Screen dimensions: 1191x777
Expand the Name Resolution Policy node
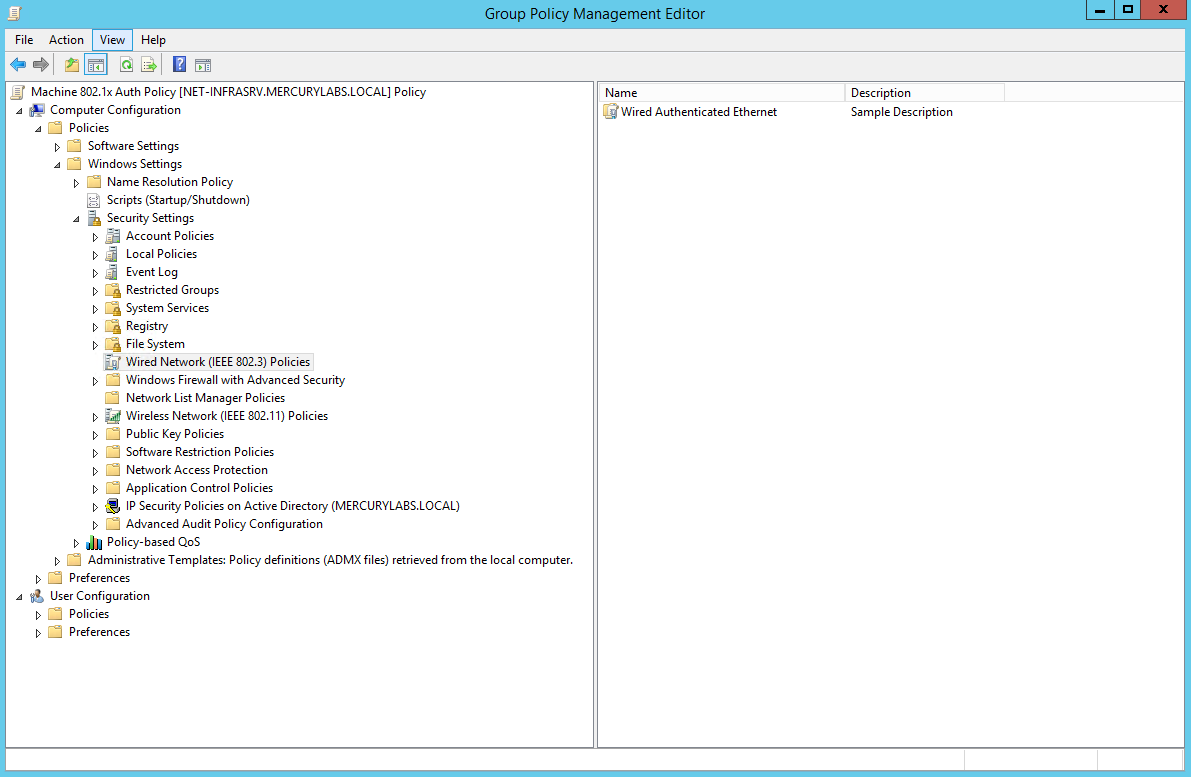(76, 183)
